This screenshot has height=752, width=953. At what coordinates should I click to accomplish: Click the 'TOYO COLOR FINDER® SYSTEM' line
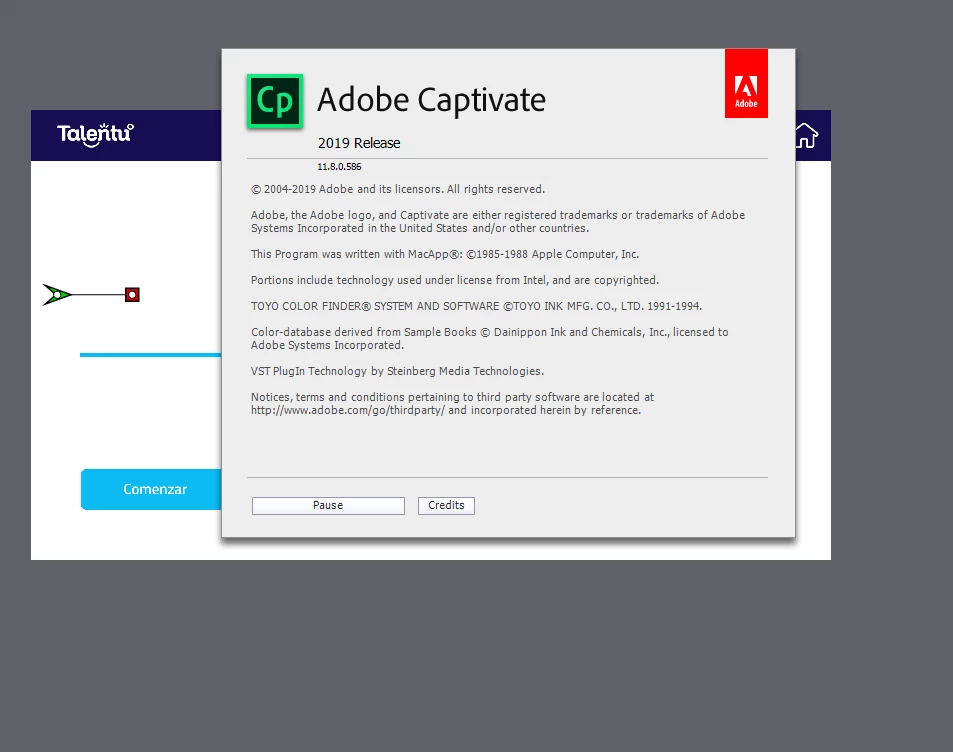(476, 306)
